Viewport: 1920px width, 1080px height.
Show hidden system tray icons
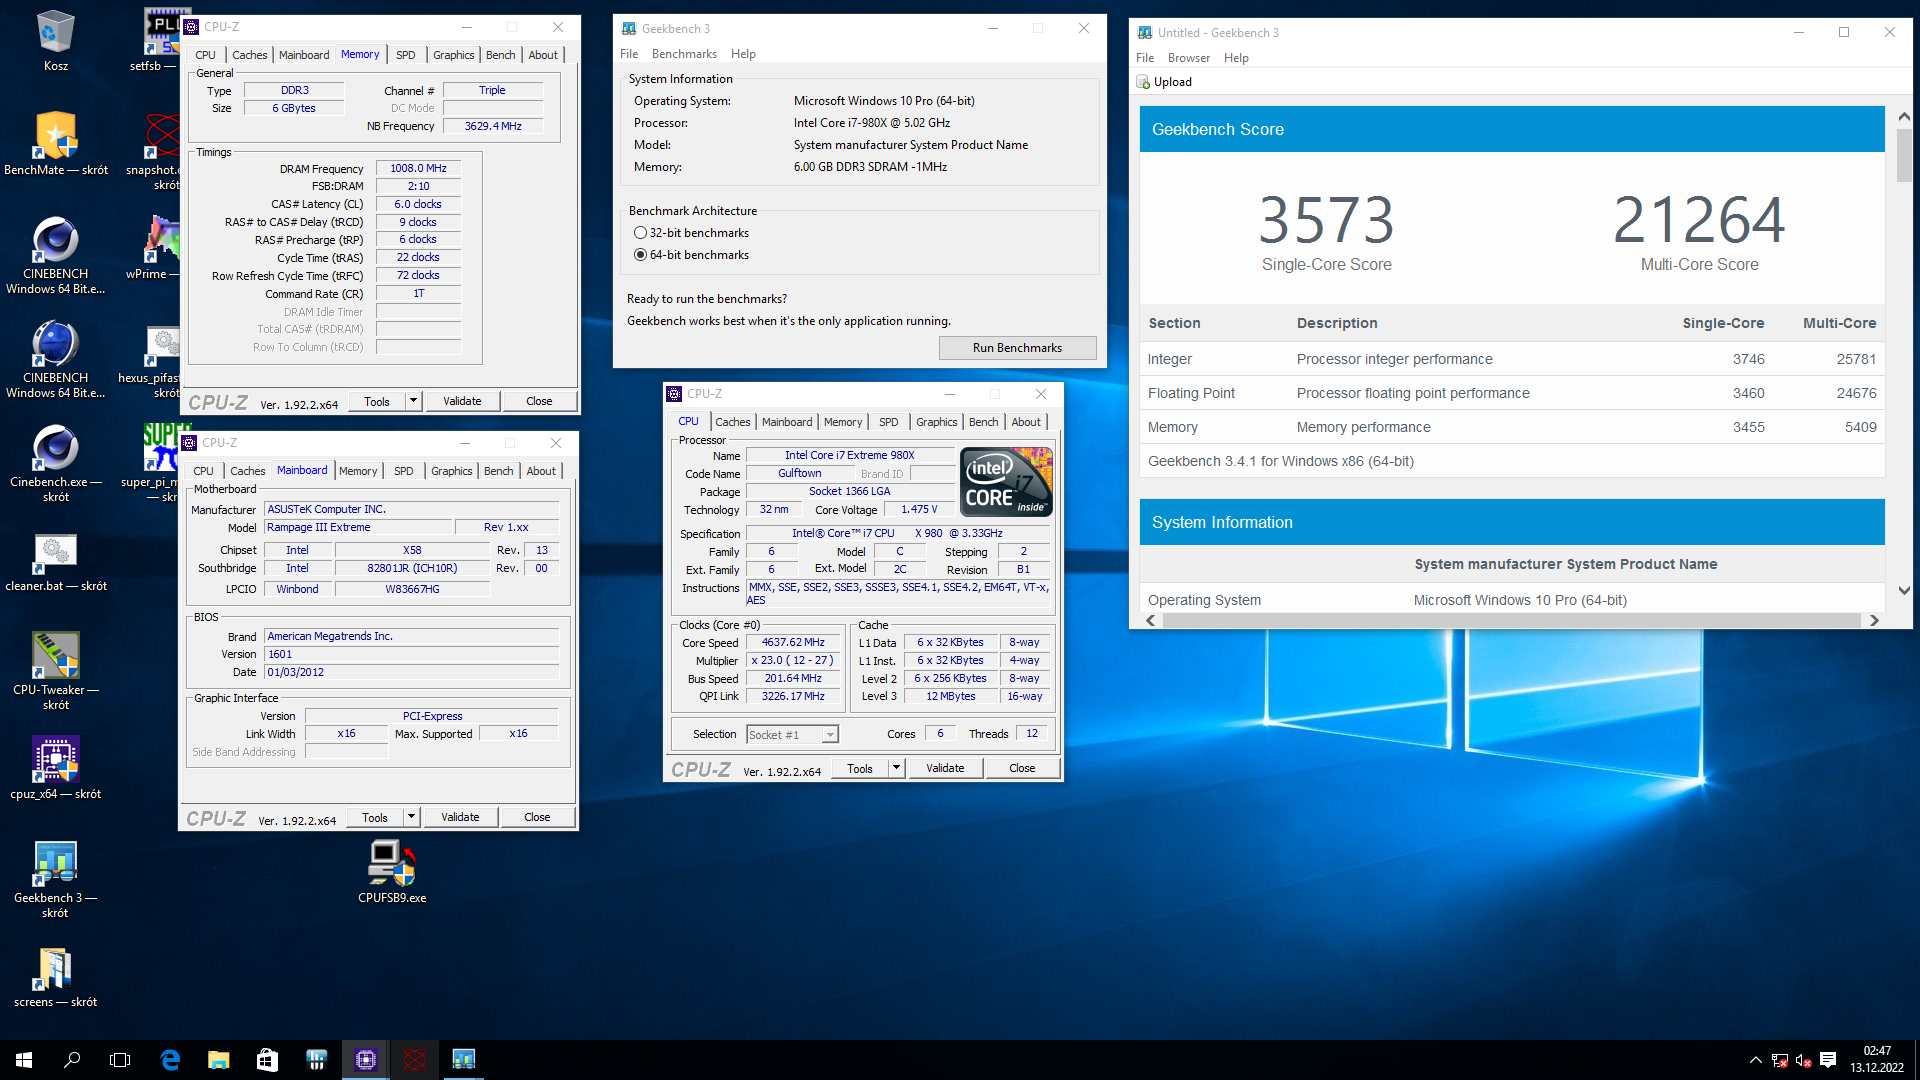(1755, 1060)
